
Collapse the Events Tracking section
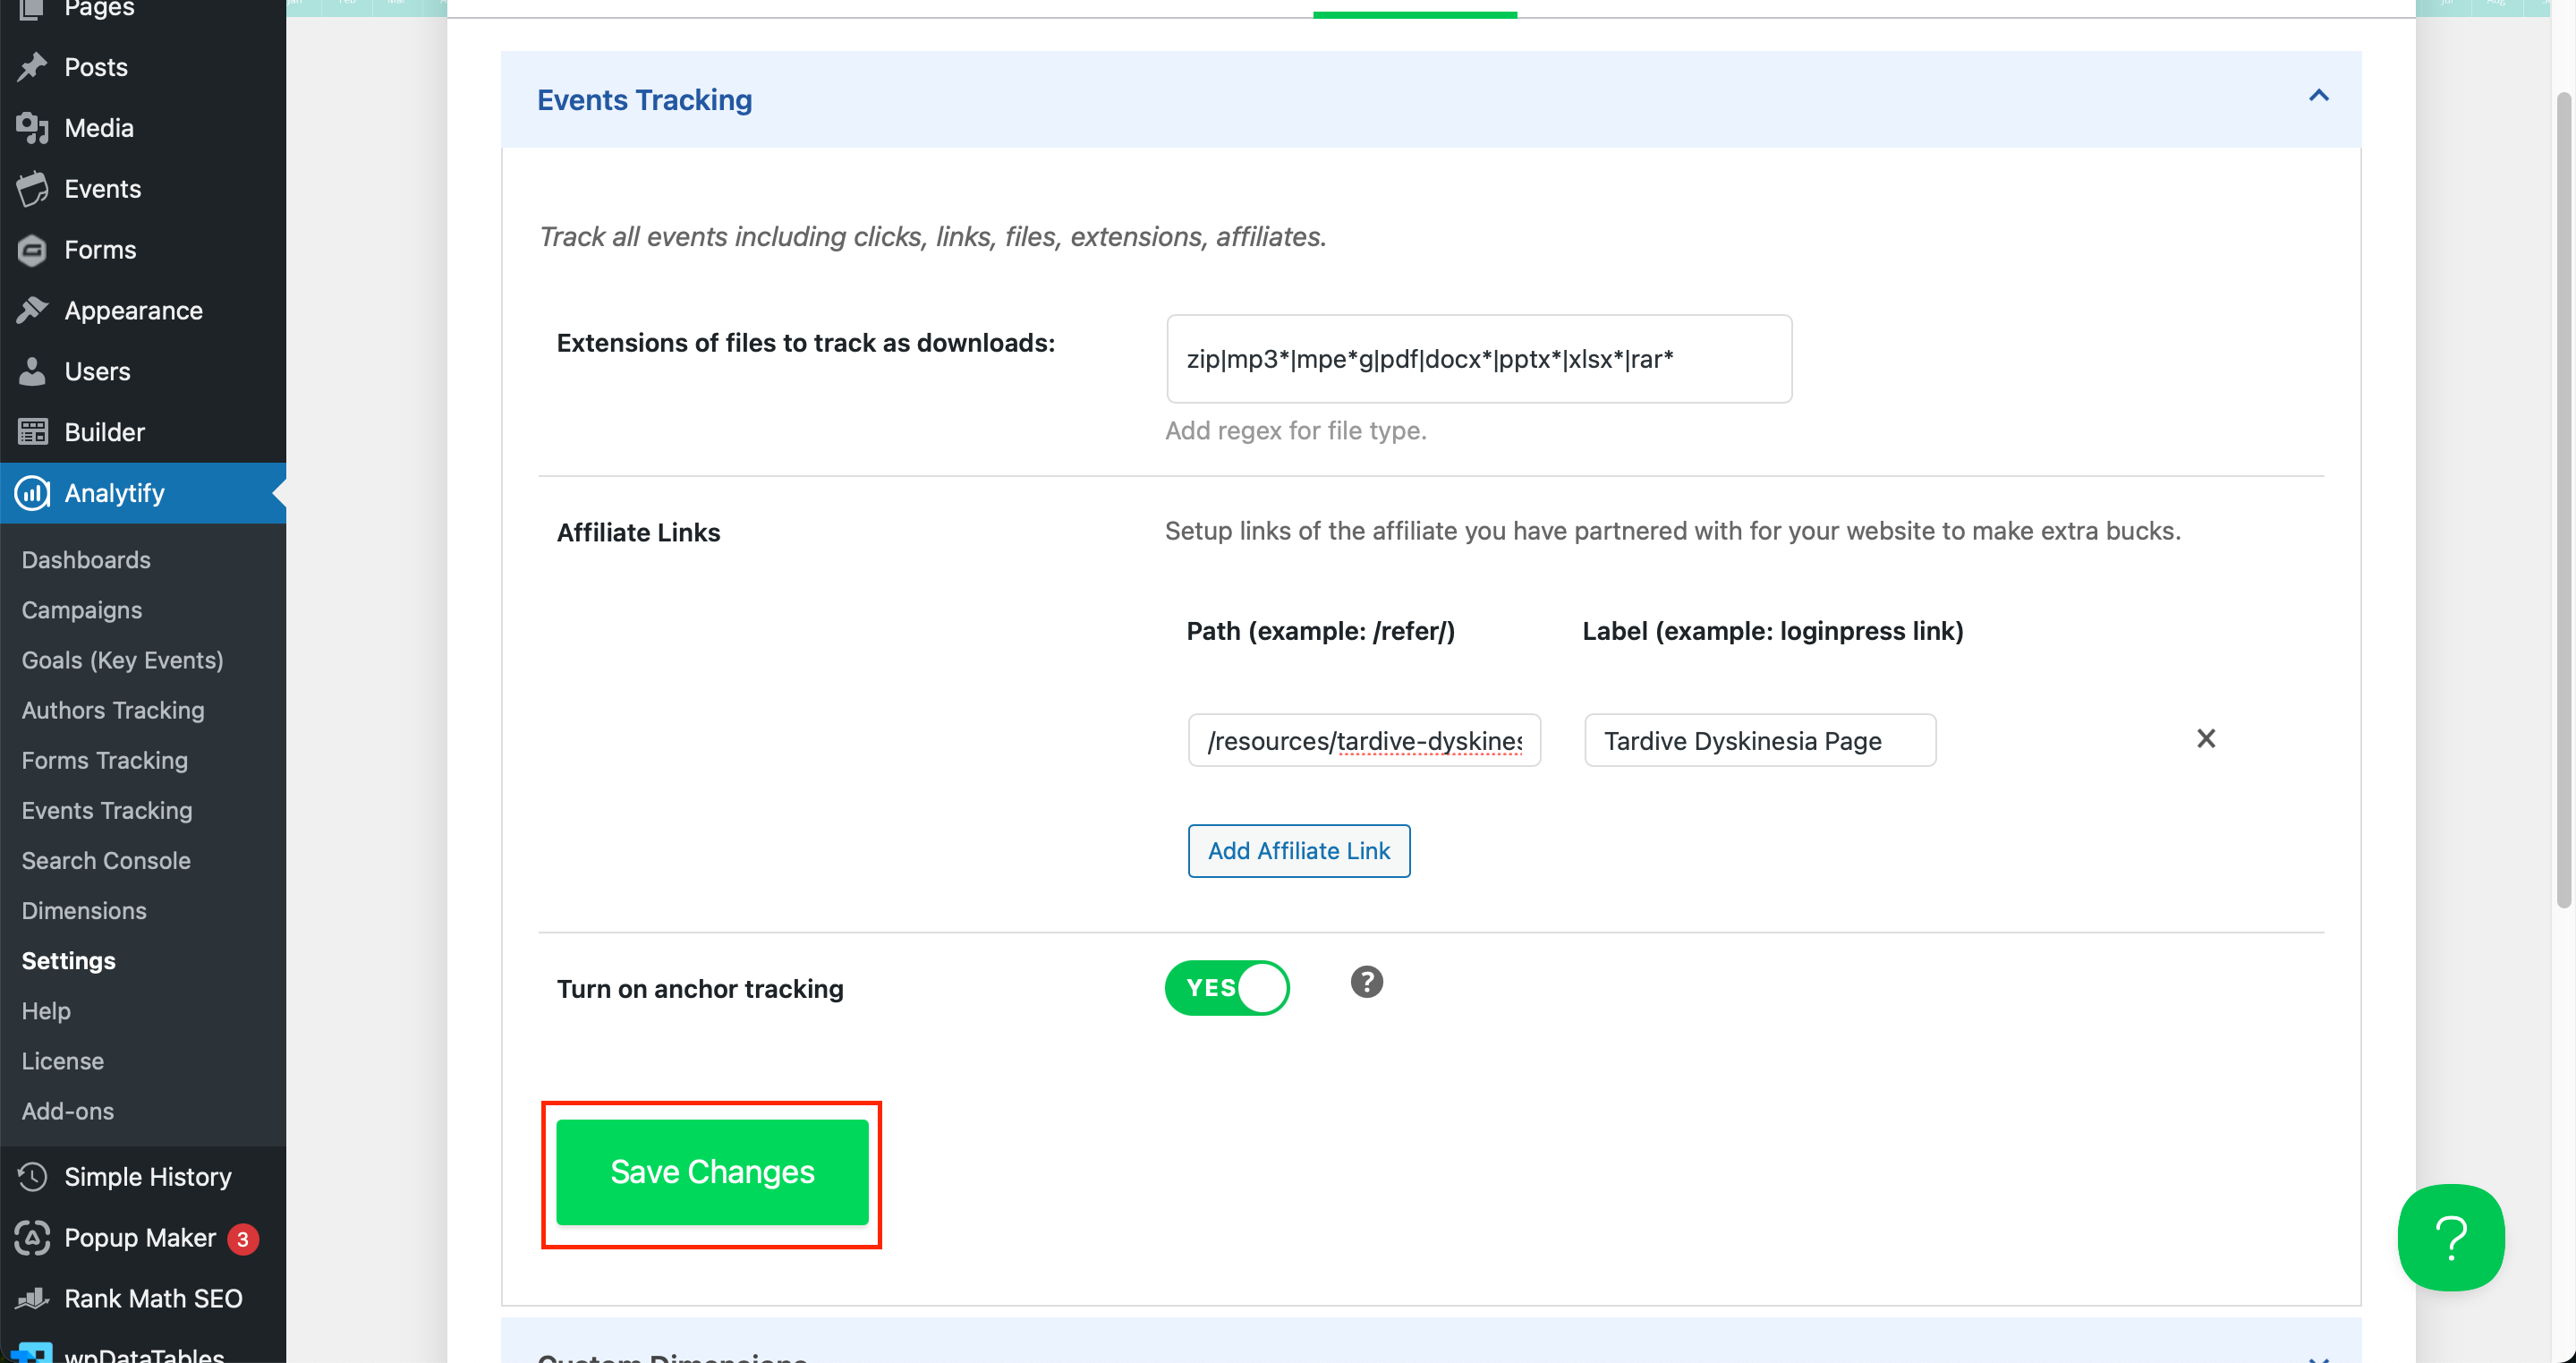[2318, 96]
